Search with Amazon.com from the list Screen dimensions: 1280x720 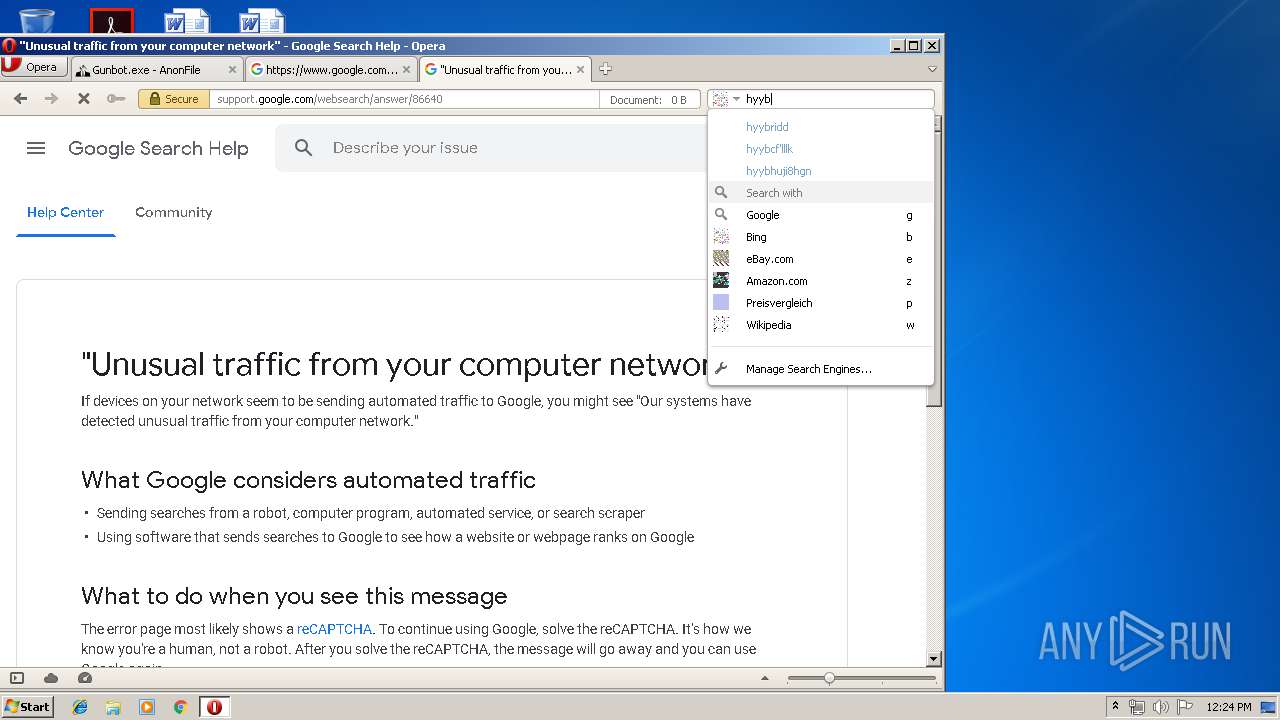coord(820,281)
